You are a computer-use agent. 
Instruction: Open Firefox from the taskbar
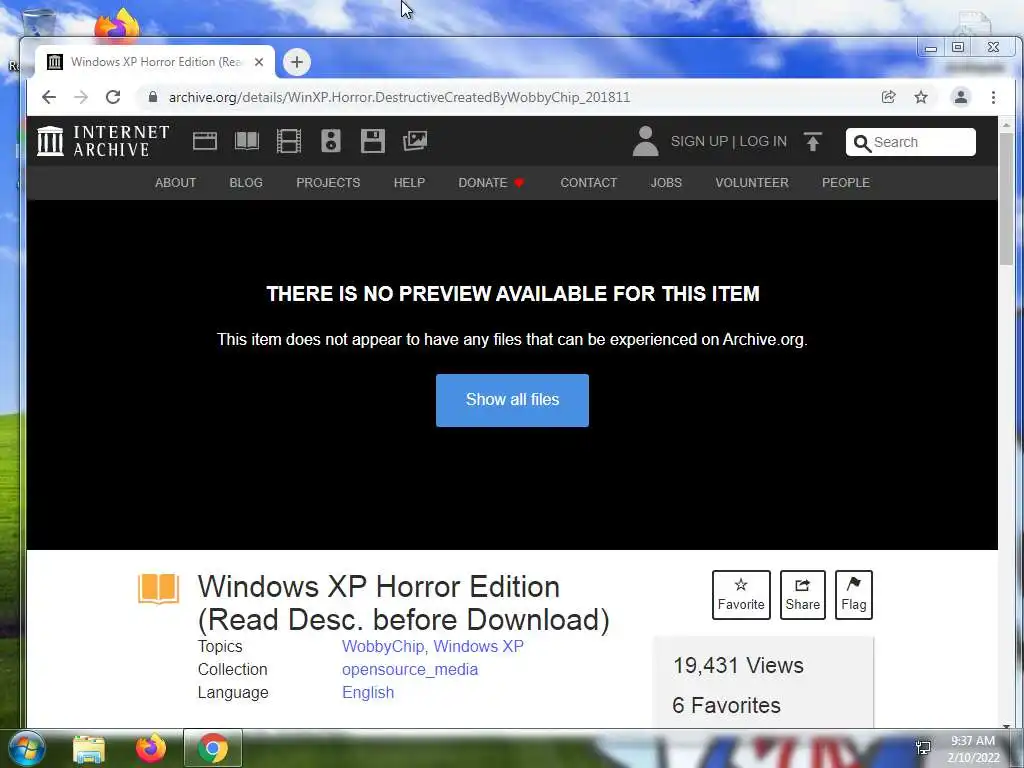(x=151, y=748)
